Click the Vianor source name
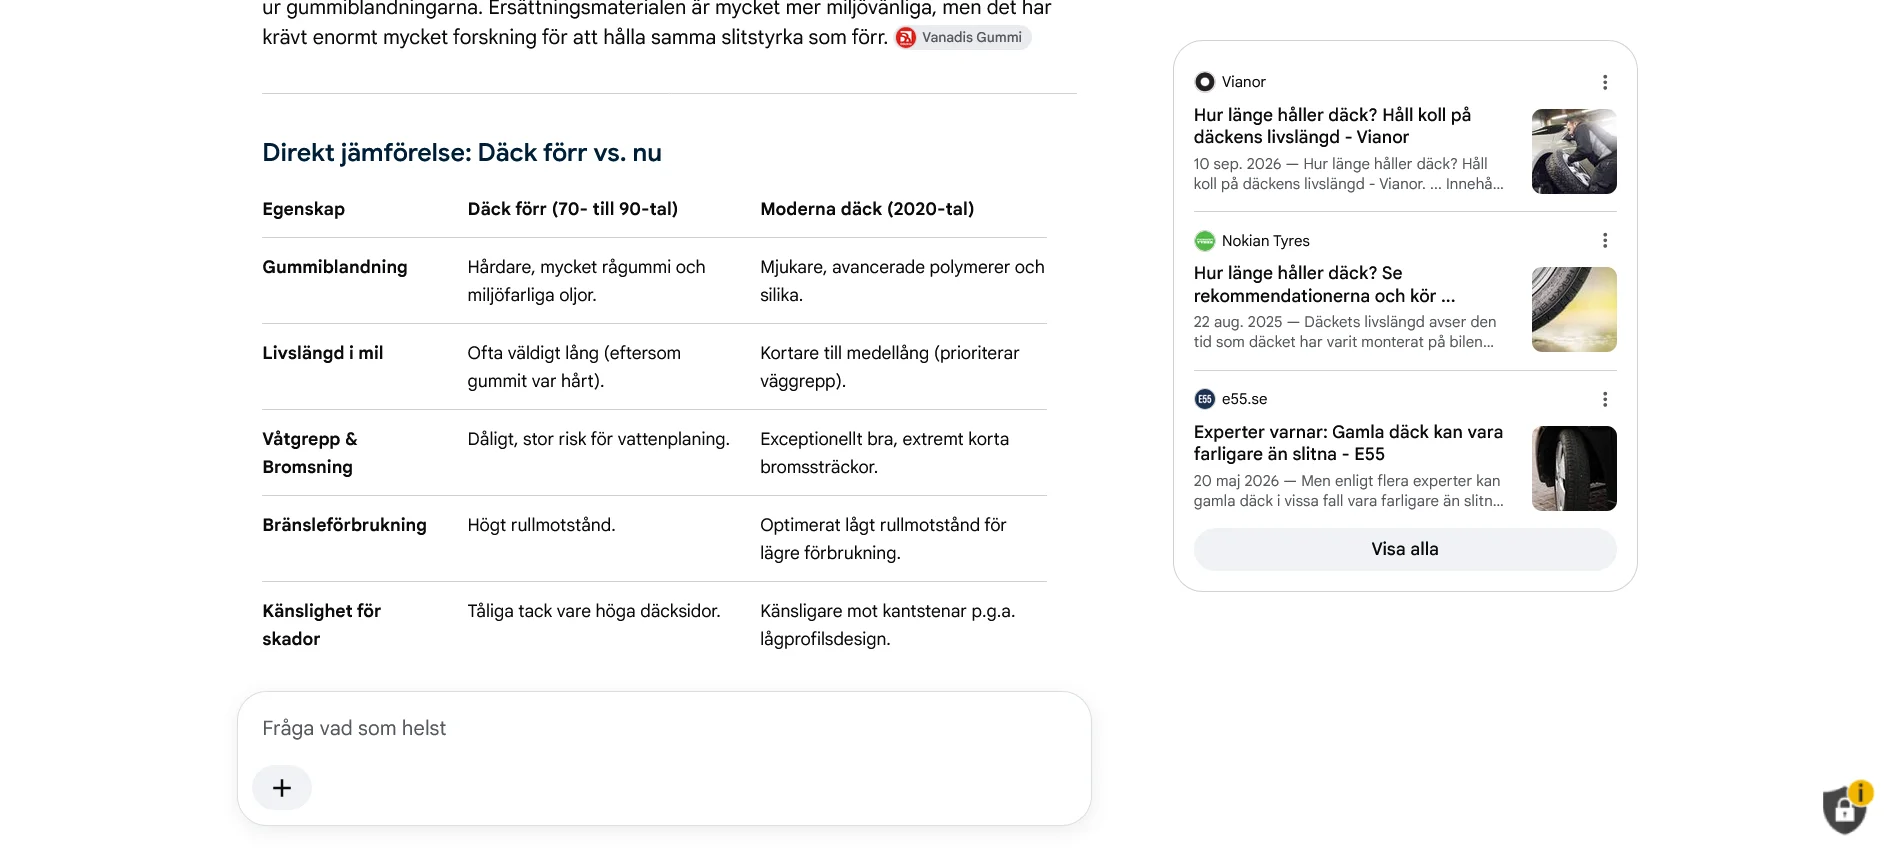The image size is (1900, 867). click(x=1244, y=82)
